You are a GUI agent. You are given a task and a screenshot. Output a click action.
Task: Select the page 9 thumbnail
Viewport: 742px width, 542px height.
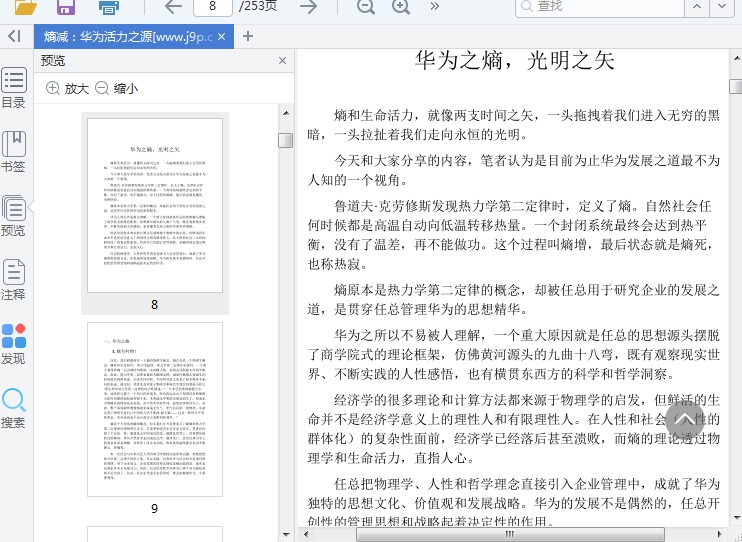coord(155,409)
